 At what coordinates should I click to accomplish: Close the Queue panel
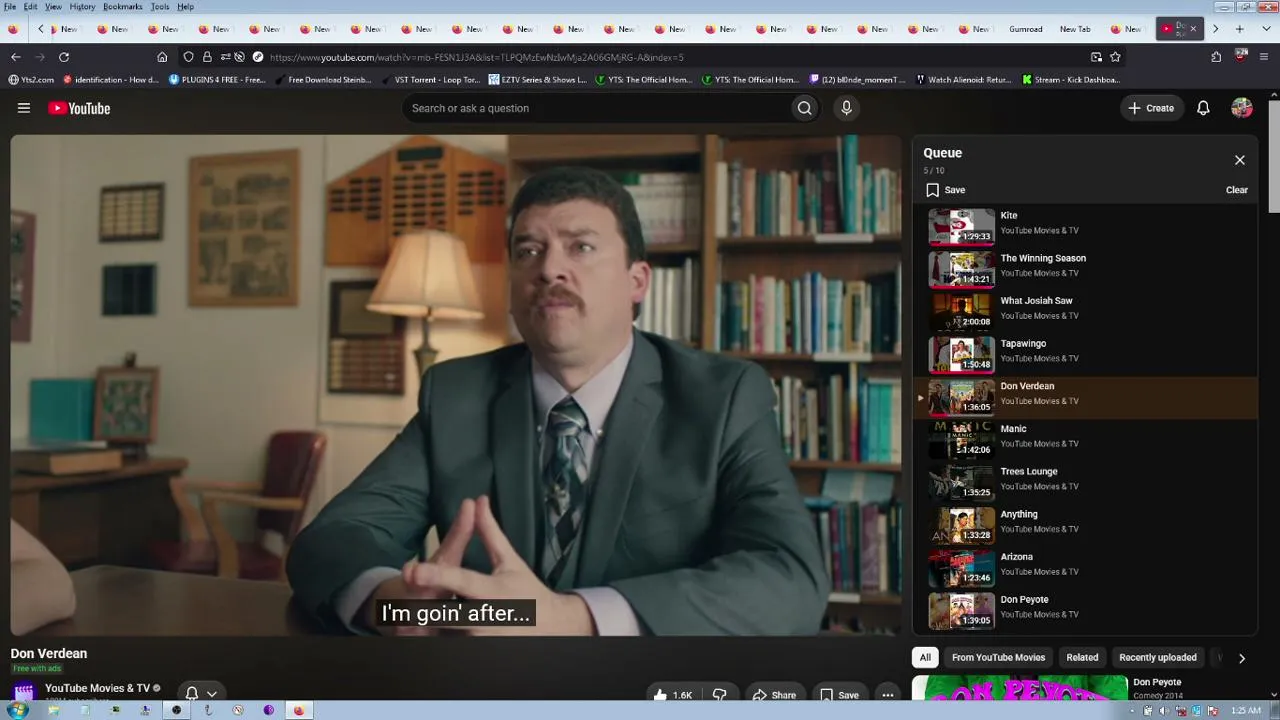tap(1240, 160)
